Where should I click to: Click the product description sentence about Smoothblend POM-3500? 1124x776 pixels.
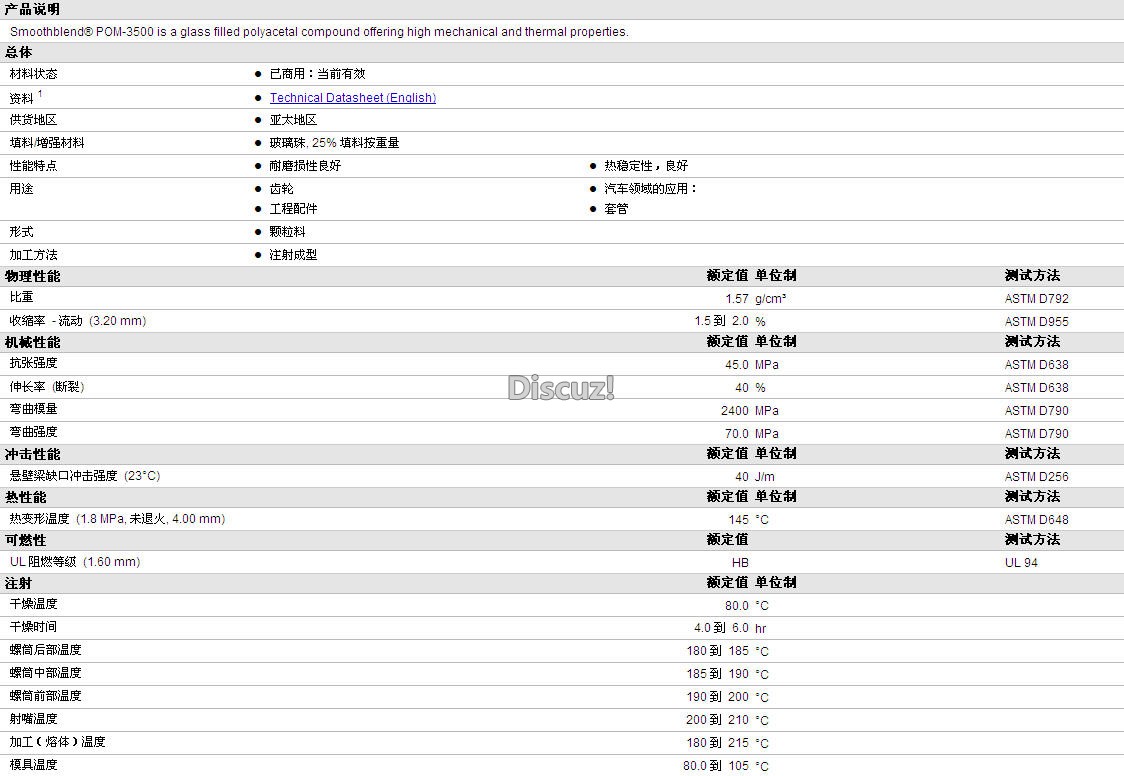tap(319, 32)
